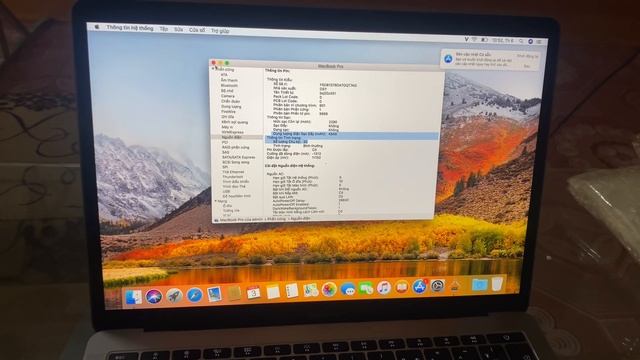Image resolution: width=640 pixels, height=360 pixels.
Task: Open Calendar icon in Dock
Action: (x=253, y=293)
